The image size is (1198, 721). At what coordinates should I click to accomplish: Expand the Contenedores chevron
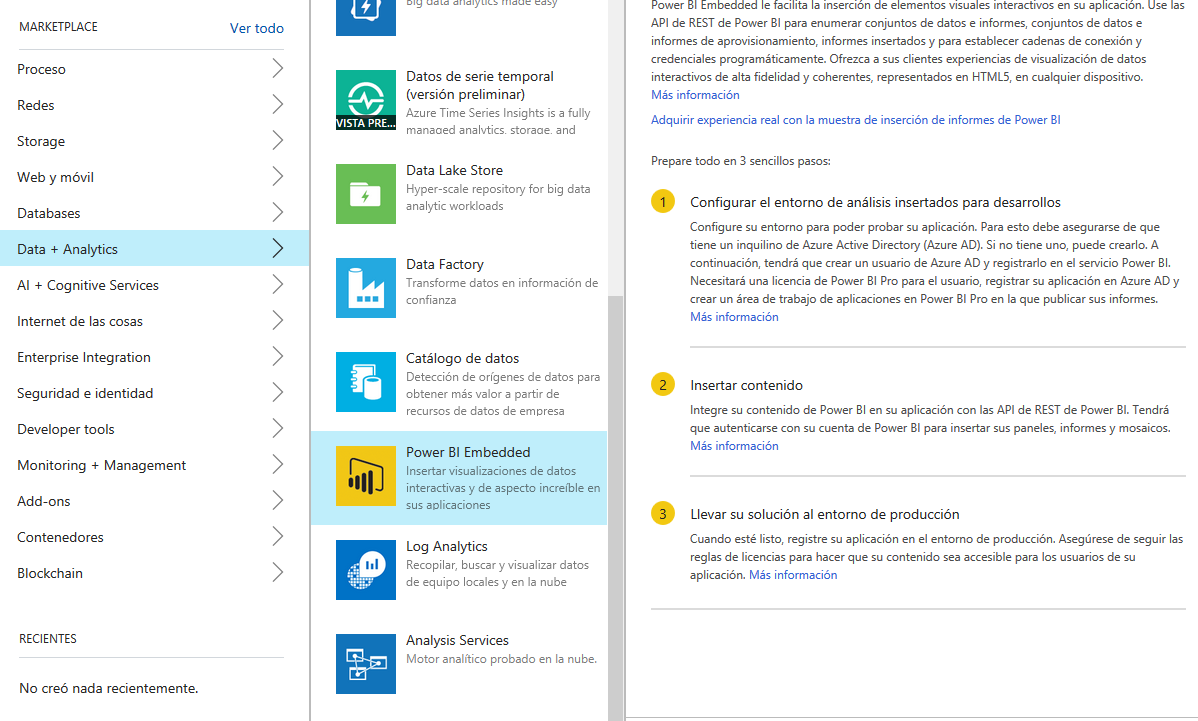[277, 536]
